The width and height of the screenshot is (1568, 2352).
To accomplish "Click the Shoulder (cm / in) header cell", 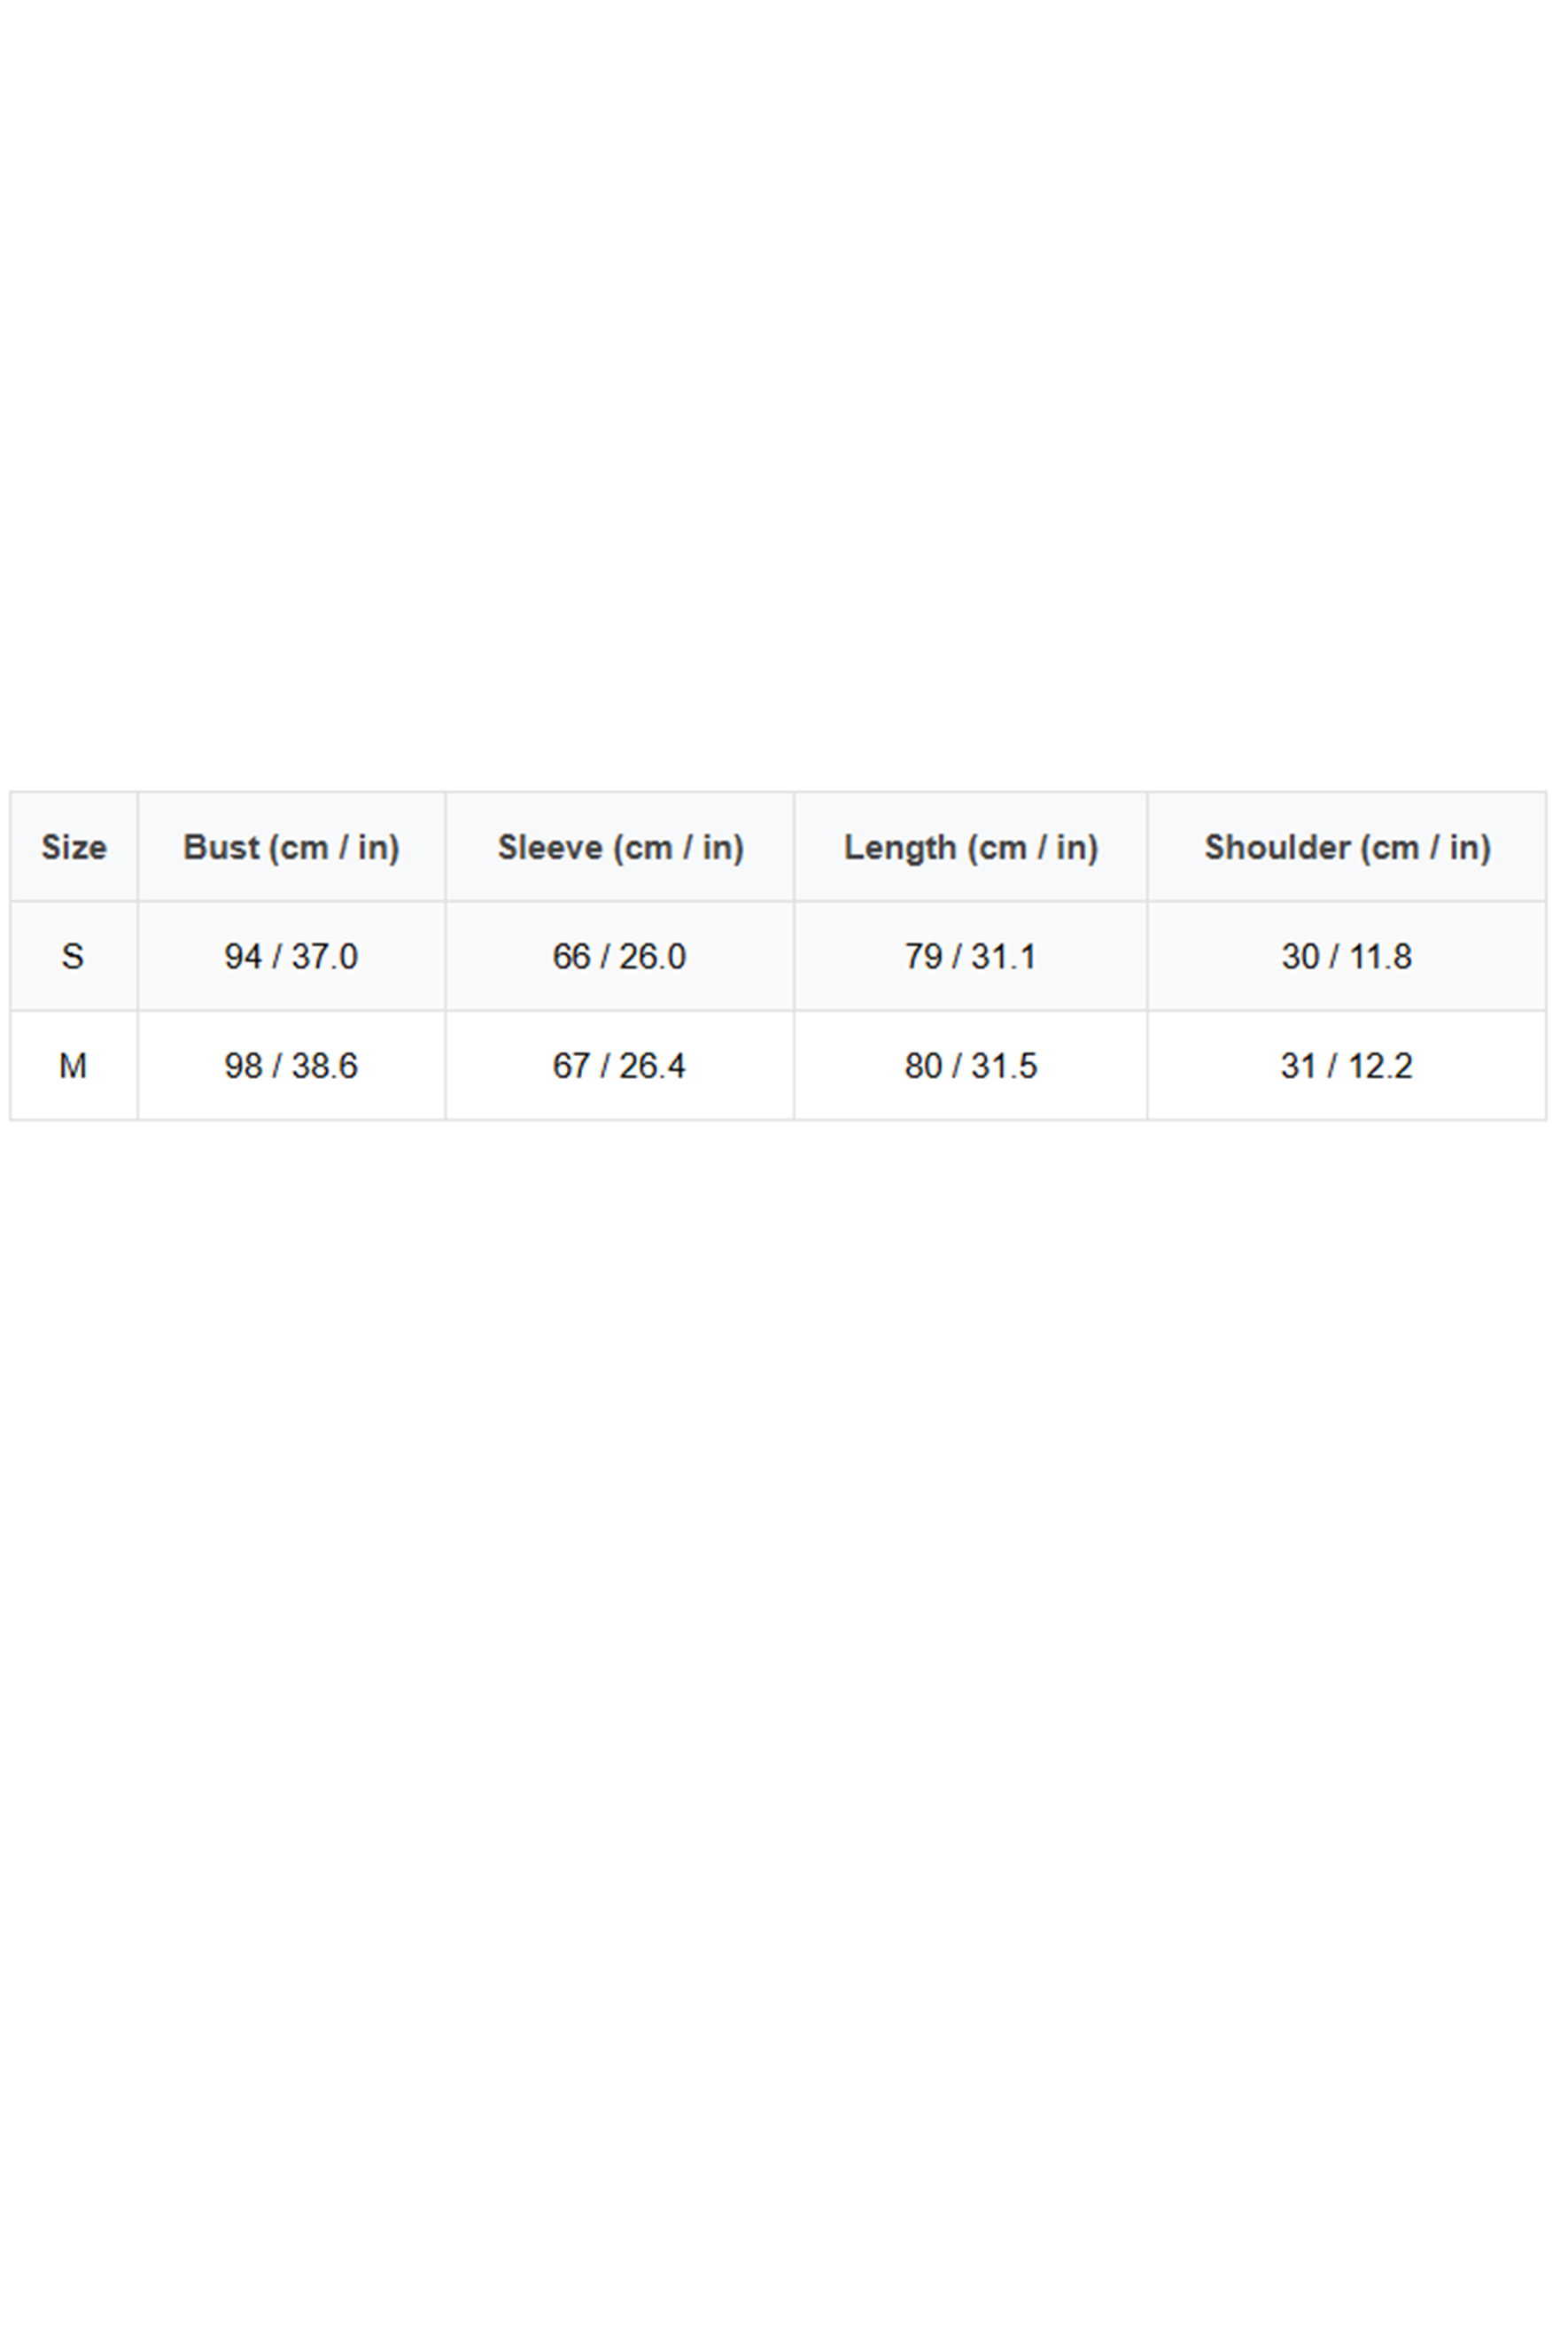I will 1346,847.
